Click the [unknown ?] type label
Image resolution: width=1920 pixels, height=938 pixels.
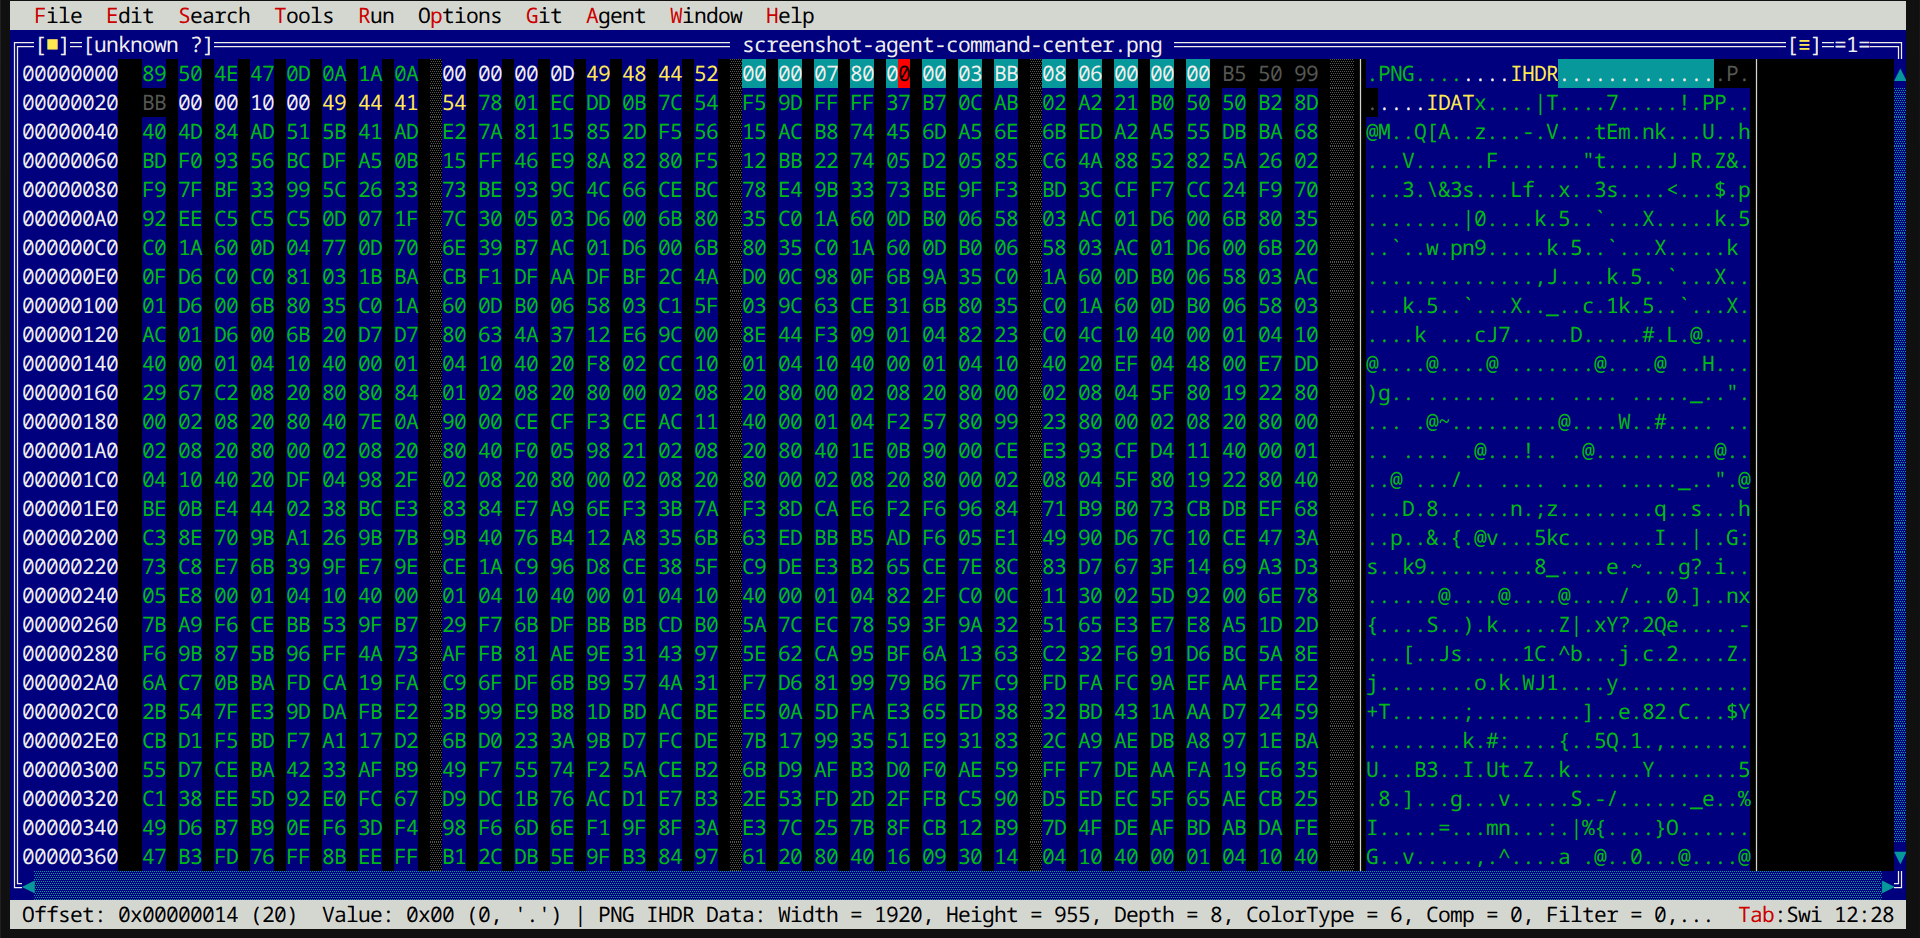pyautogui.click(x=148, y=45)
